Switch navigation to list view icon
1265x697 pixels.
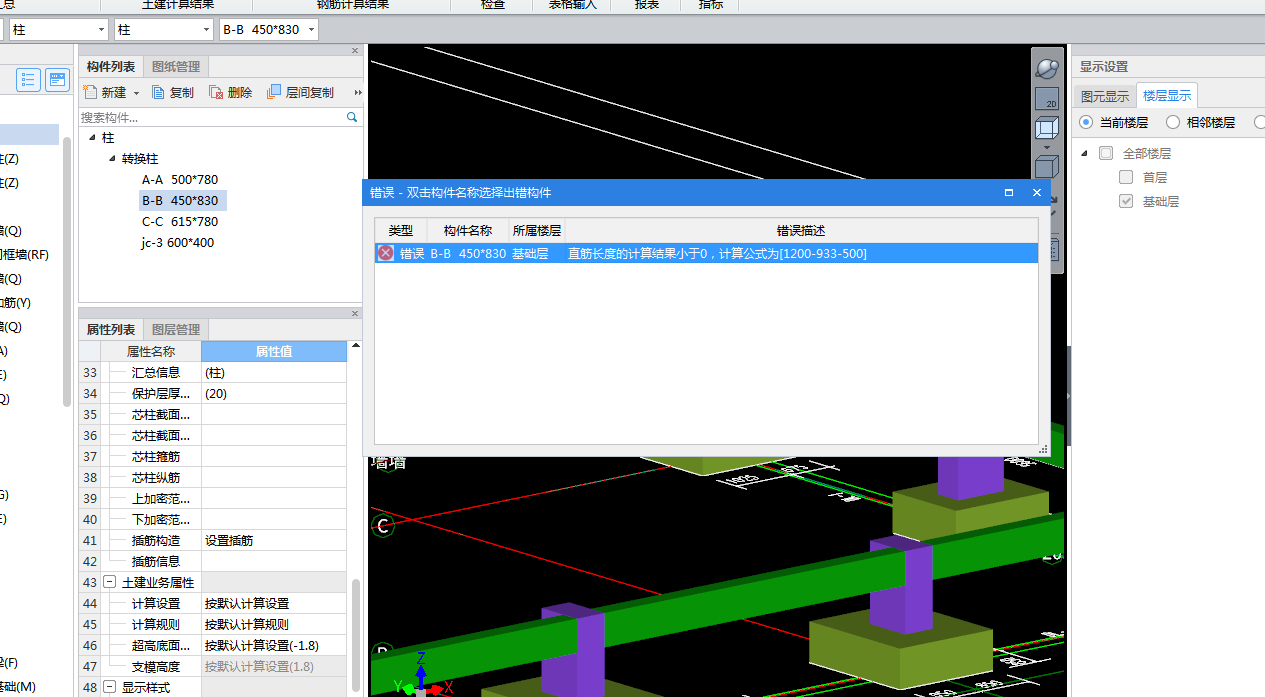[28, 80]
